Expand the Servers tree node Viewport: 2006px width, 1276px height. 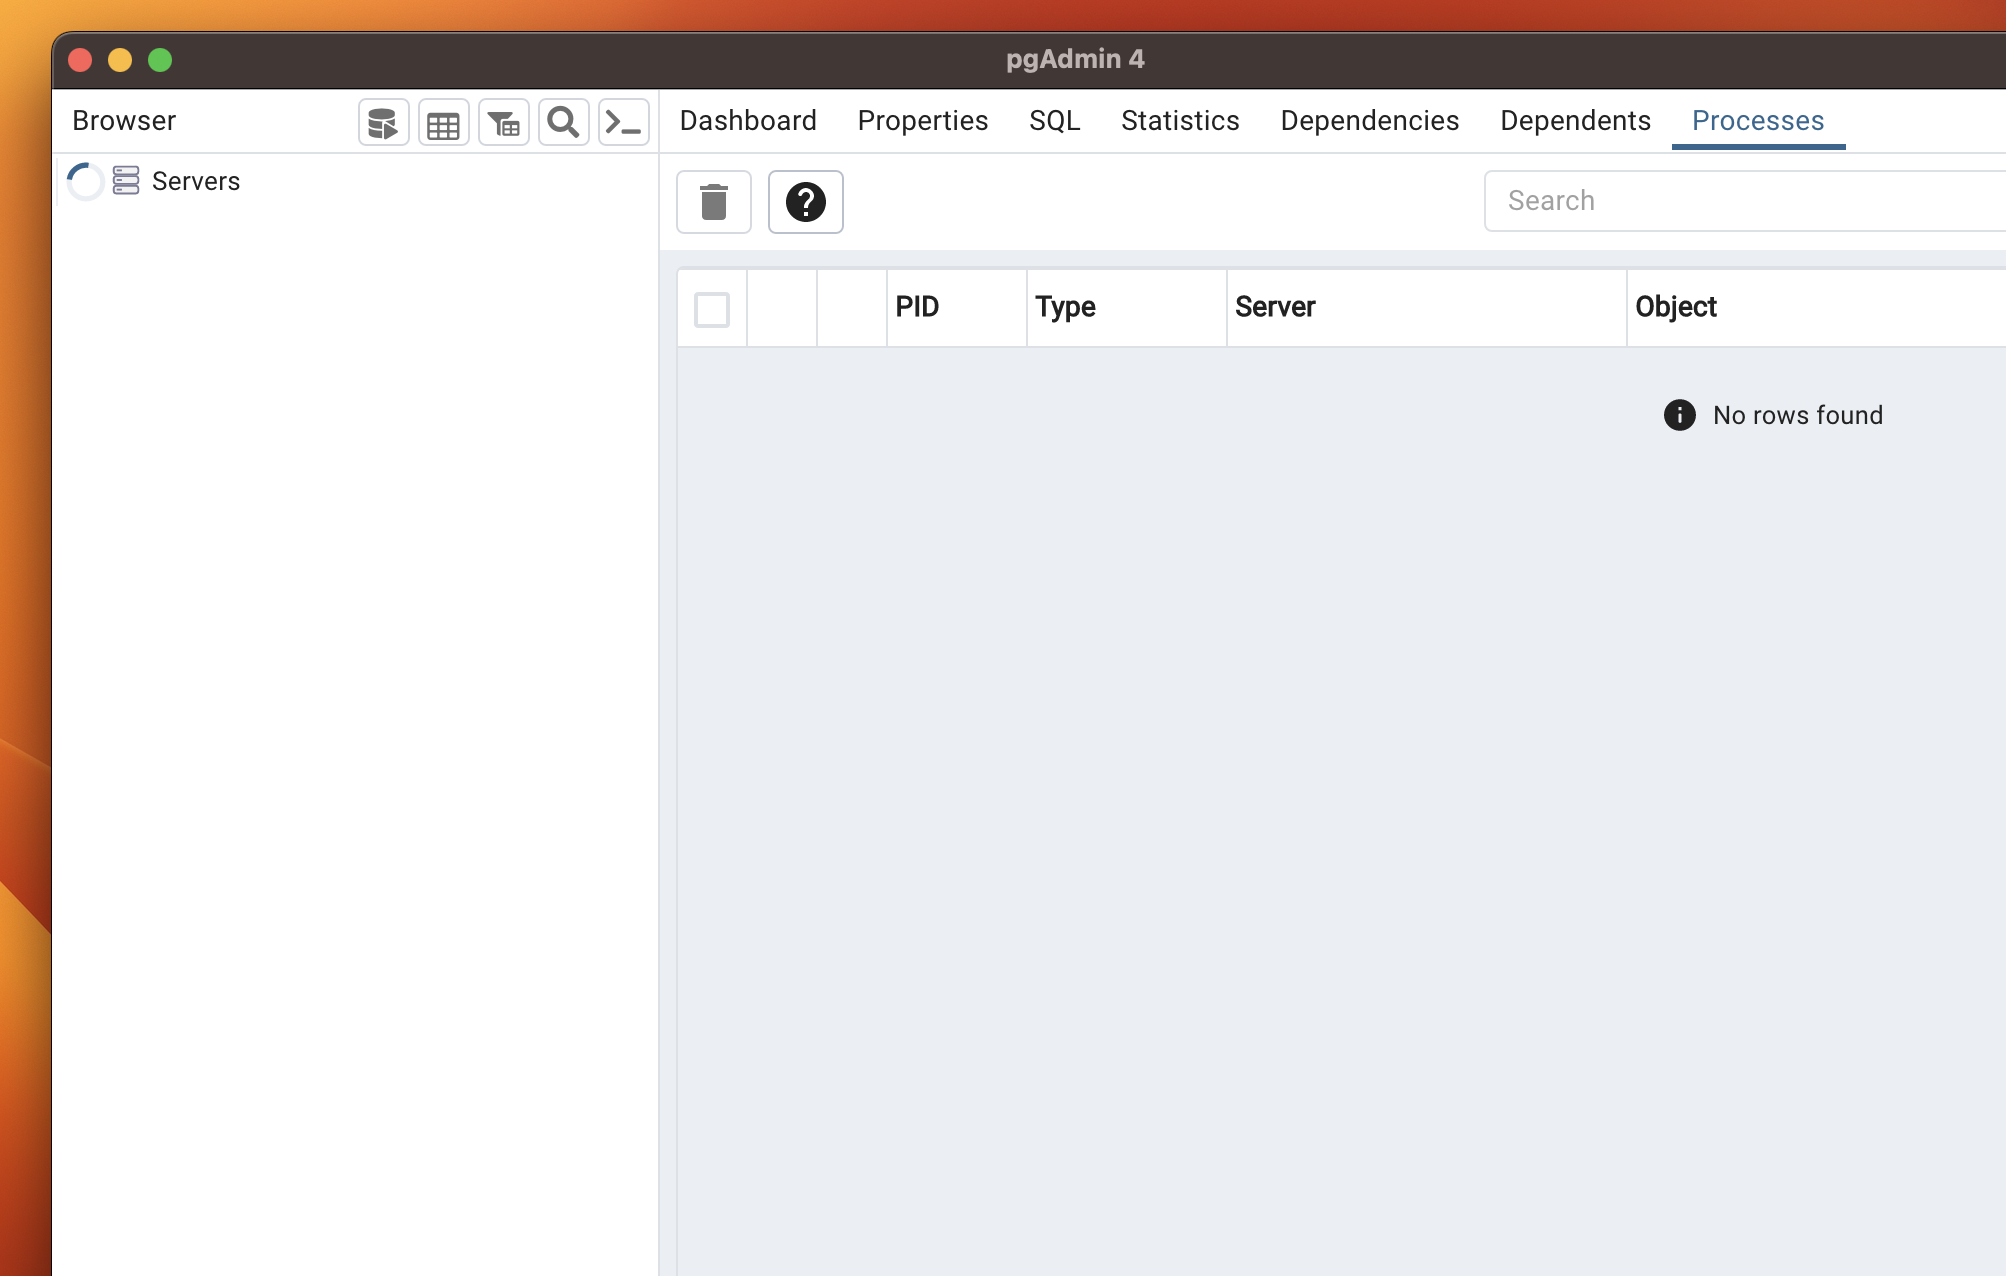click(86, 181)
